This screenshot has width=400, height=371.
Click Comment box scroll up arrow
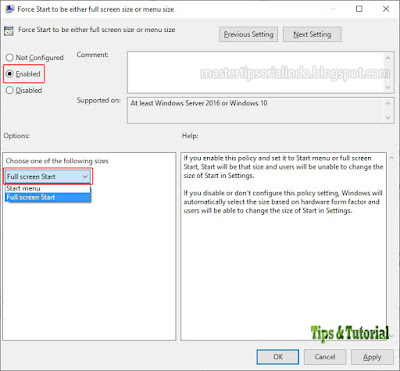[x=388, y=58]
